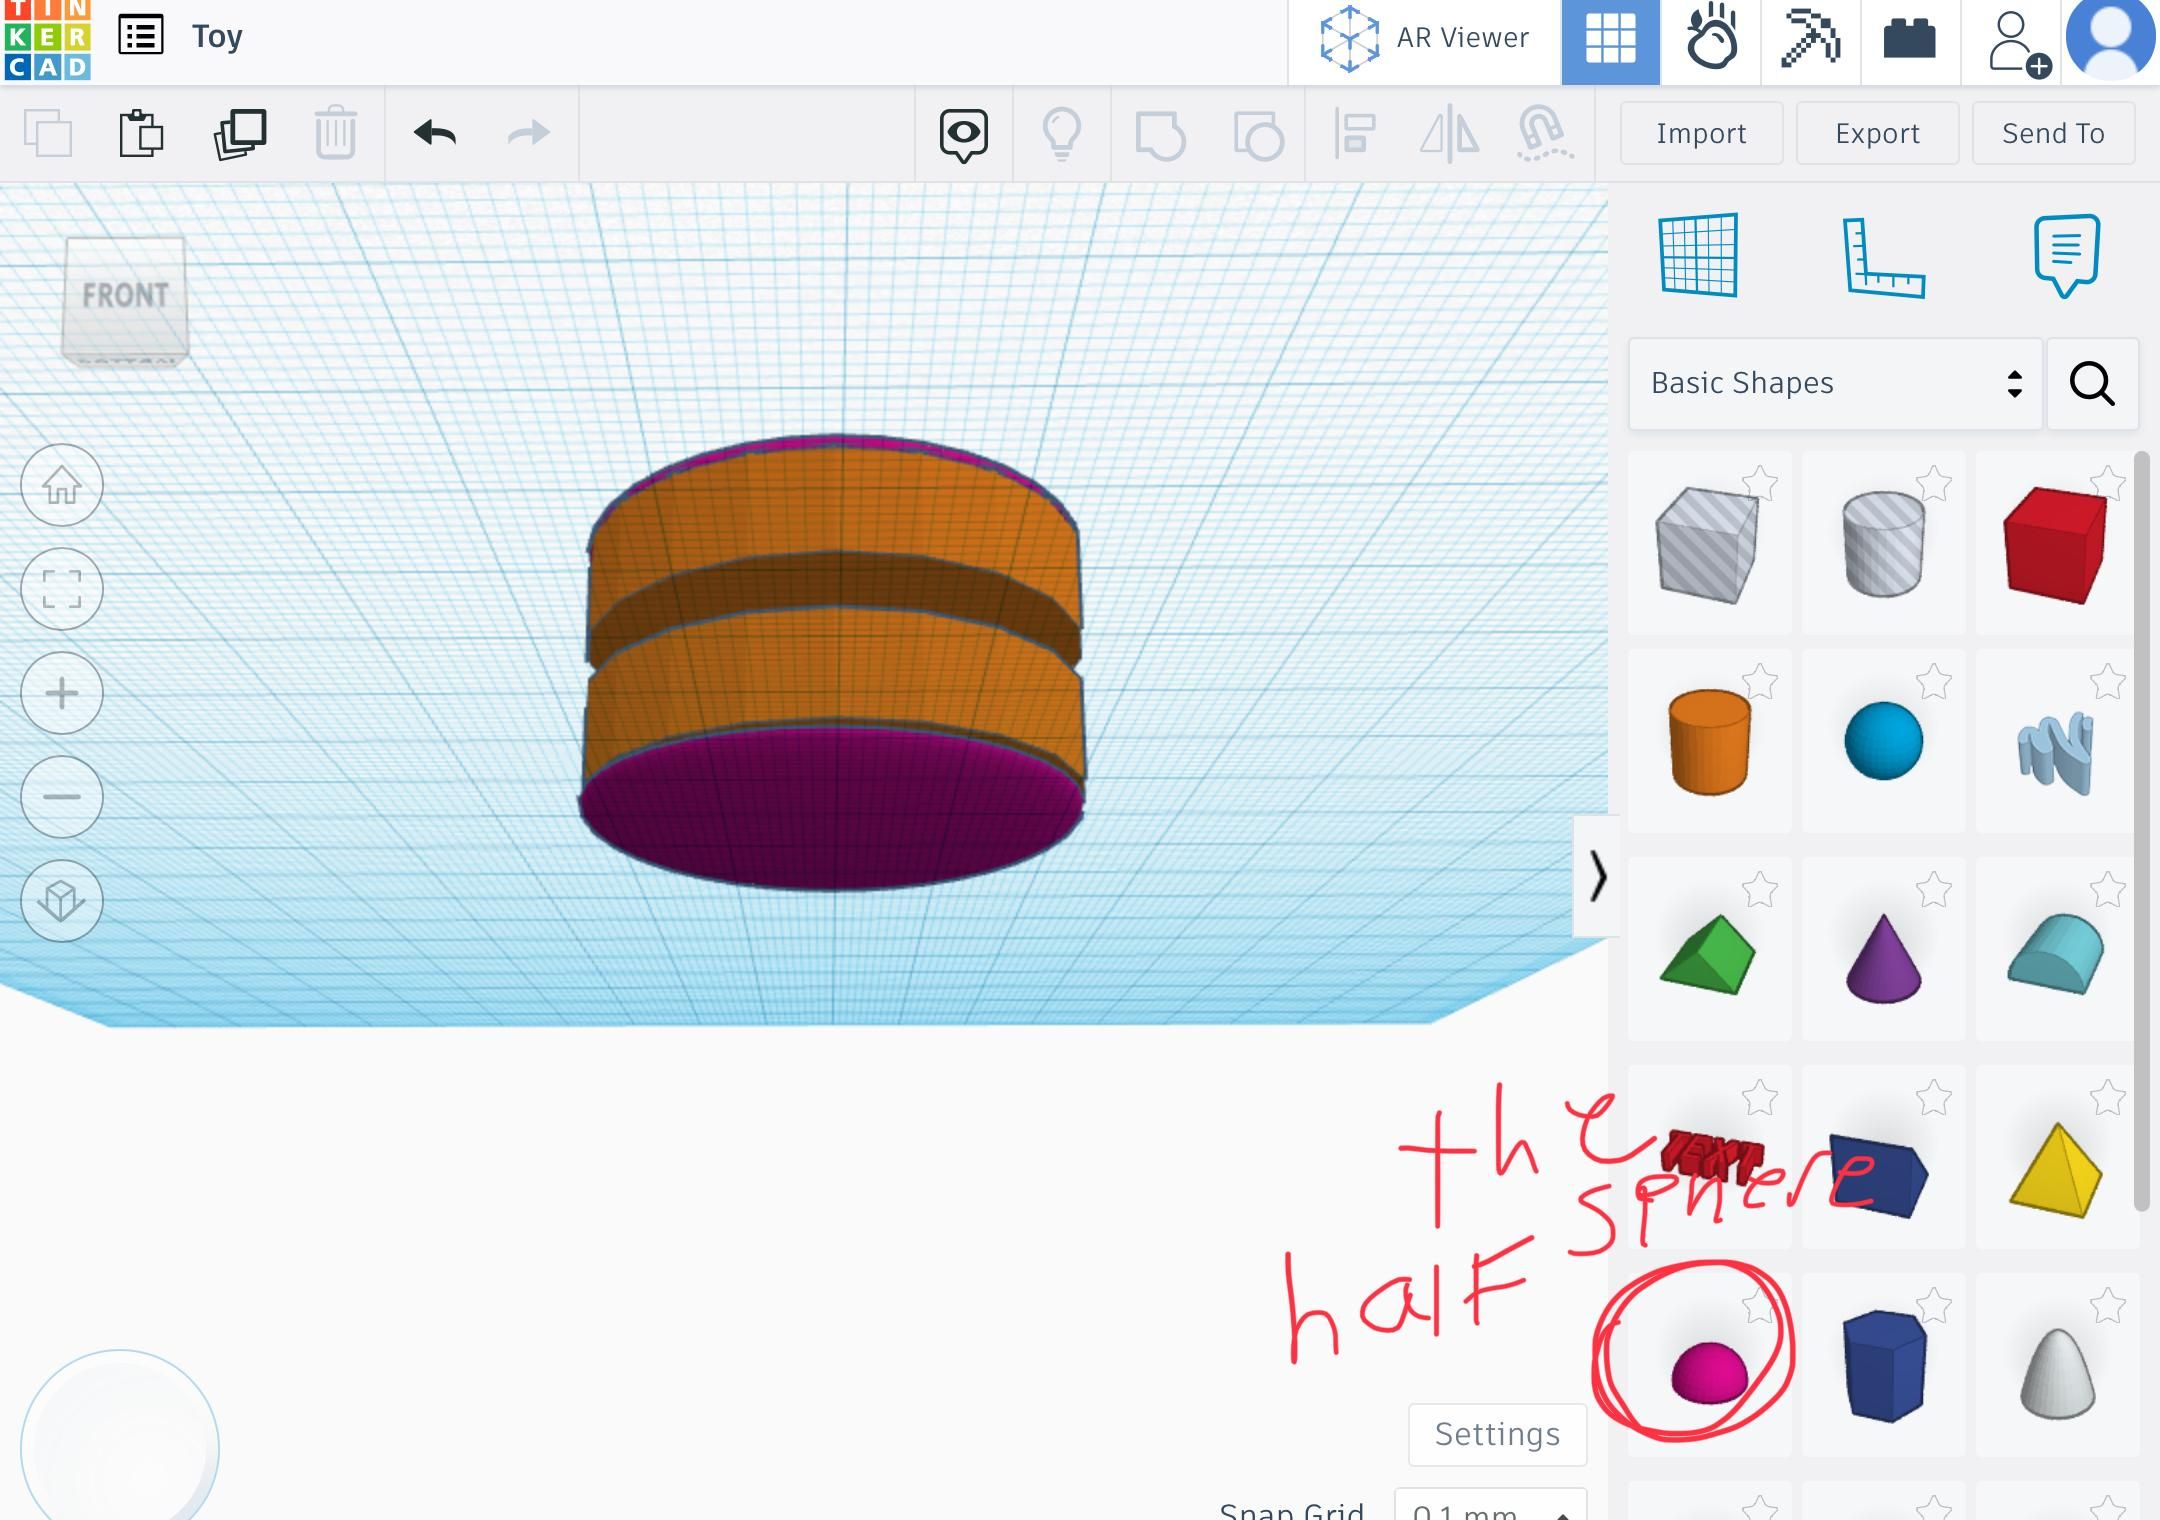Image resolution: width=2160 pixels, height=1520 pixels.
Task: Click the Align tool icon
Action: tap(1355, 134)
